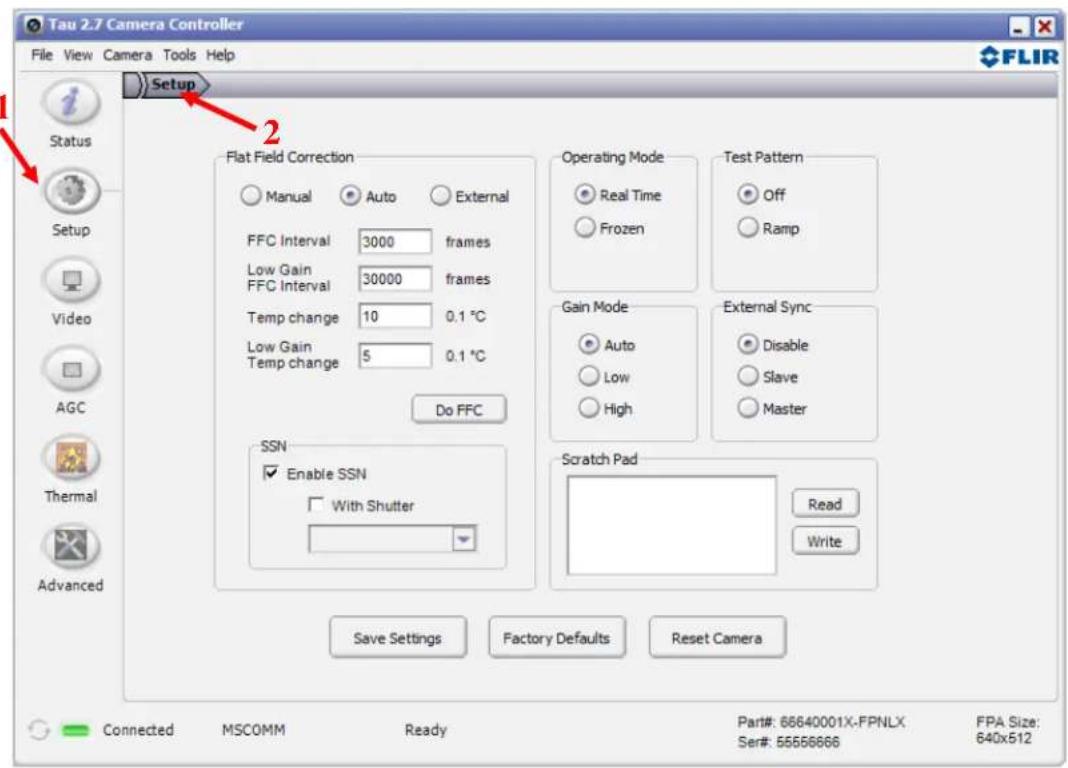Set gain mode to High

point(588,408)
